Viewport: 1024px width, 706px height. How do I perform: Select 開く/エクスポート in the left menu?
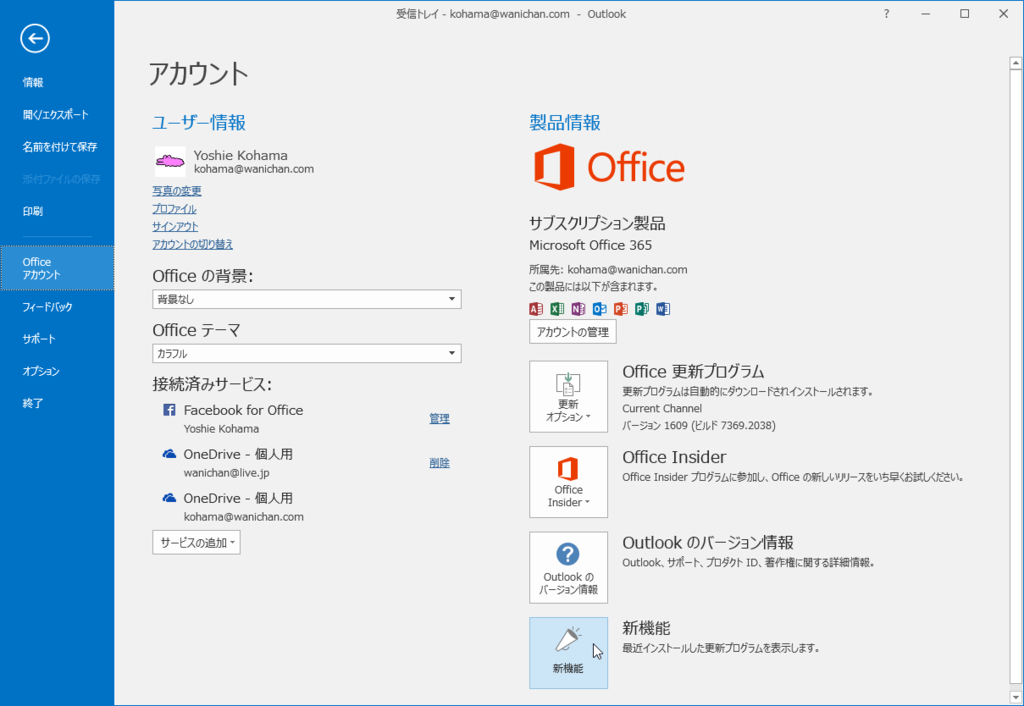57,114
